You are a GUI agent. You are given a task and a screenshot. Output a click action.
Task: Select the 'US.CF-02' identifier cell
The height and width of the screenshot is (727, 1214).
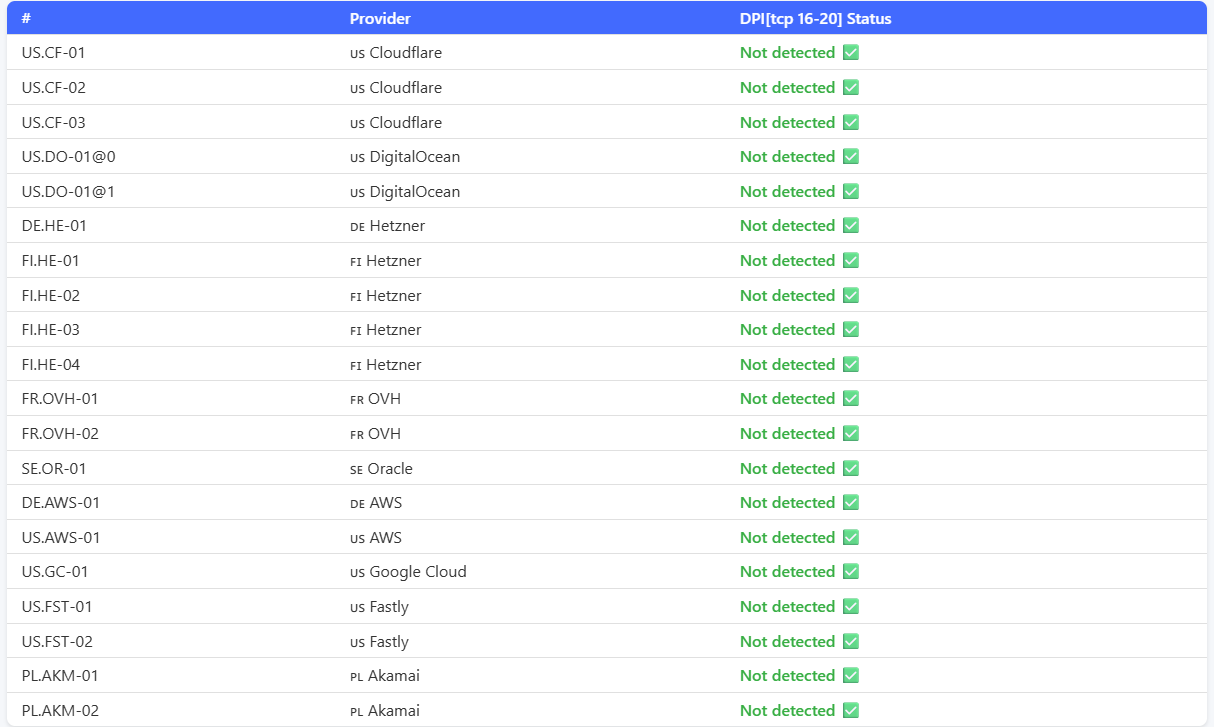click(x=53, y=88)
